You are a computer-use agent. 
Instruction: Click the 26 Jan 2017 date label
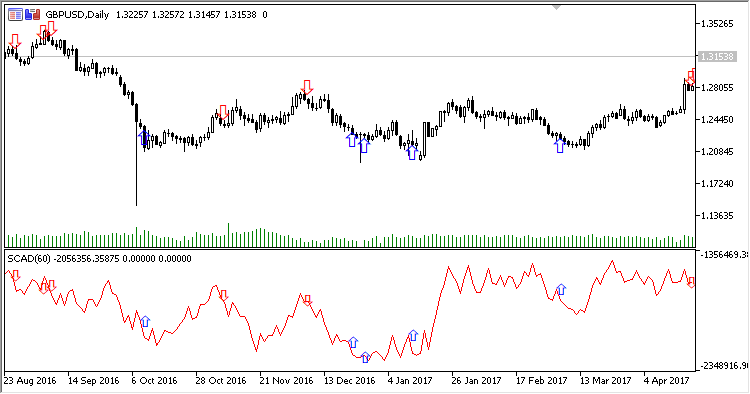[476, 381]
